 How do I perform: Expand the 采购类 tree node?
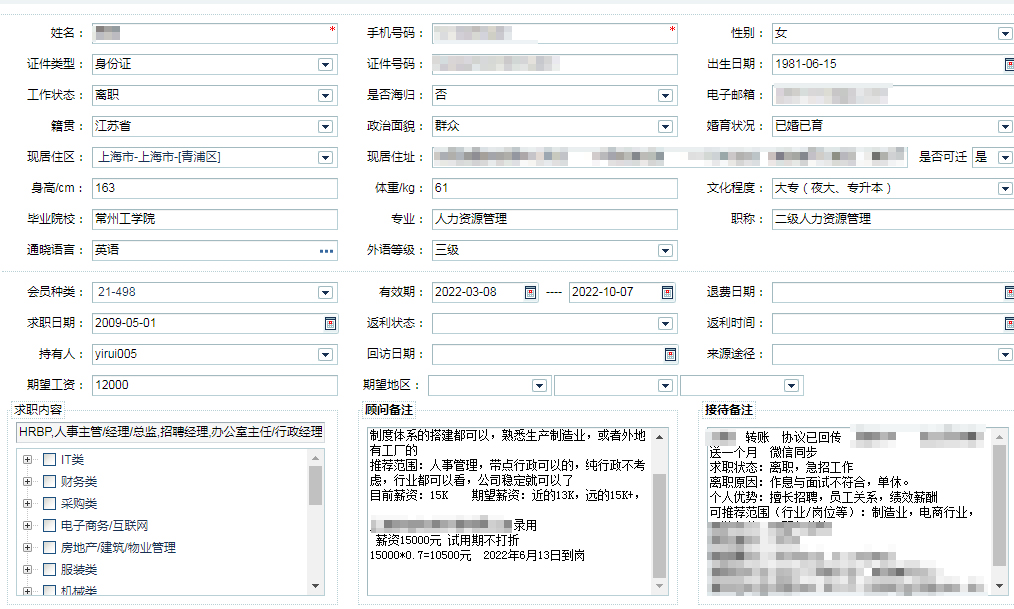point(27,504)
